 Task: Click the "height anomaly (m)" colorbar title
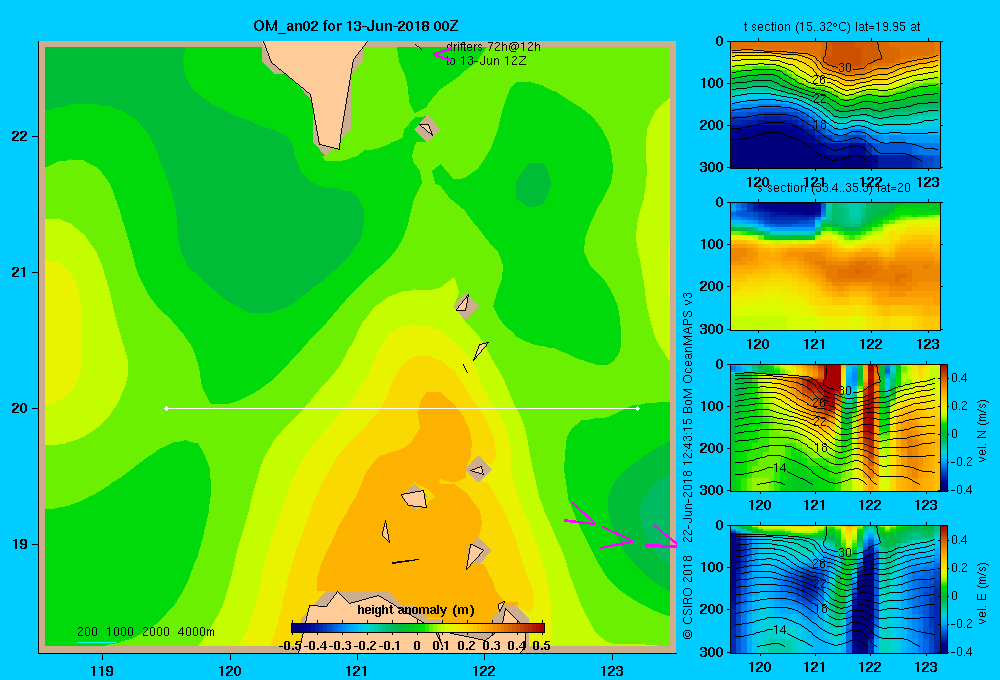416,610
